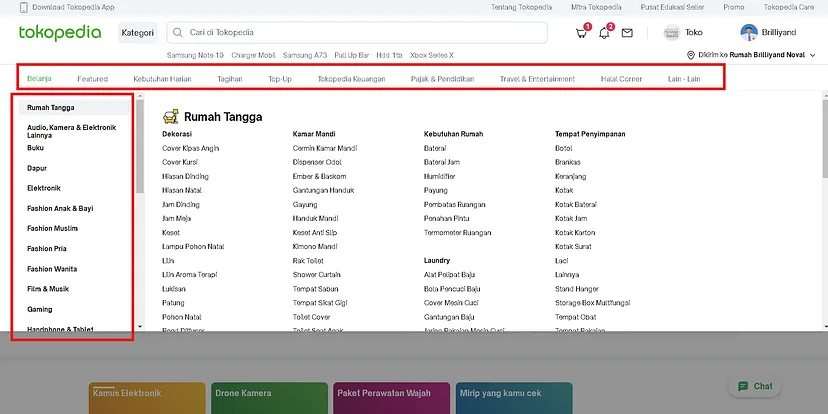Screen dimensions: 828x414
Task: Open the Chat bubble icon
Action: point(743,387)
